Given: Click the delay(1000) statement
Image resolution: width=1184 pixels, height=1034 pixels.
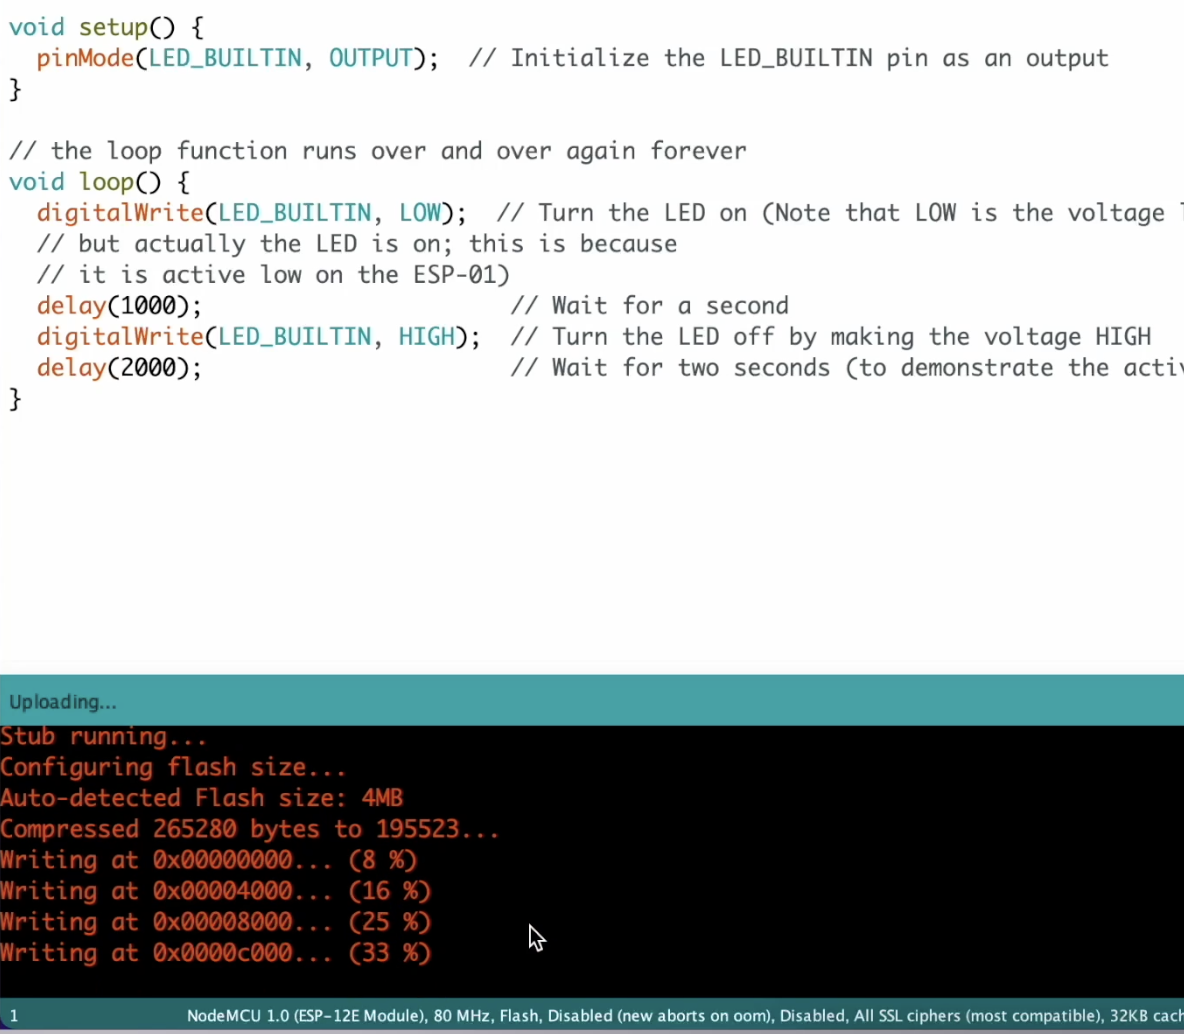Looking at the screenshot, I should 119,306.
